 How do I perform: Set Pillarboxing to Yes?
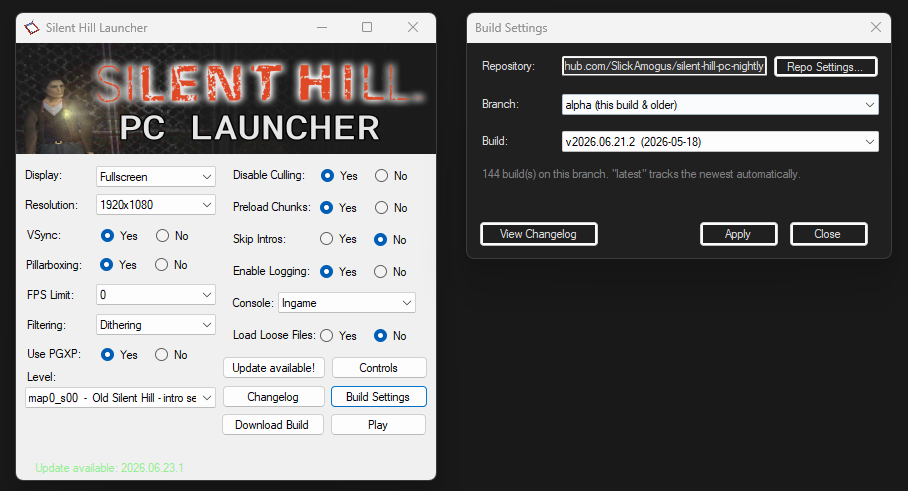(106, 264)
